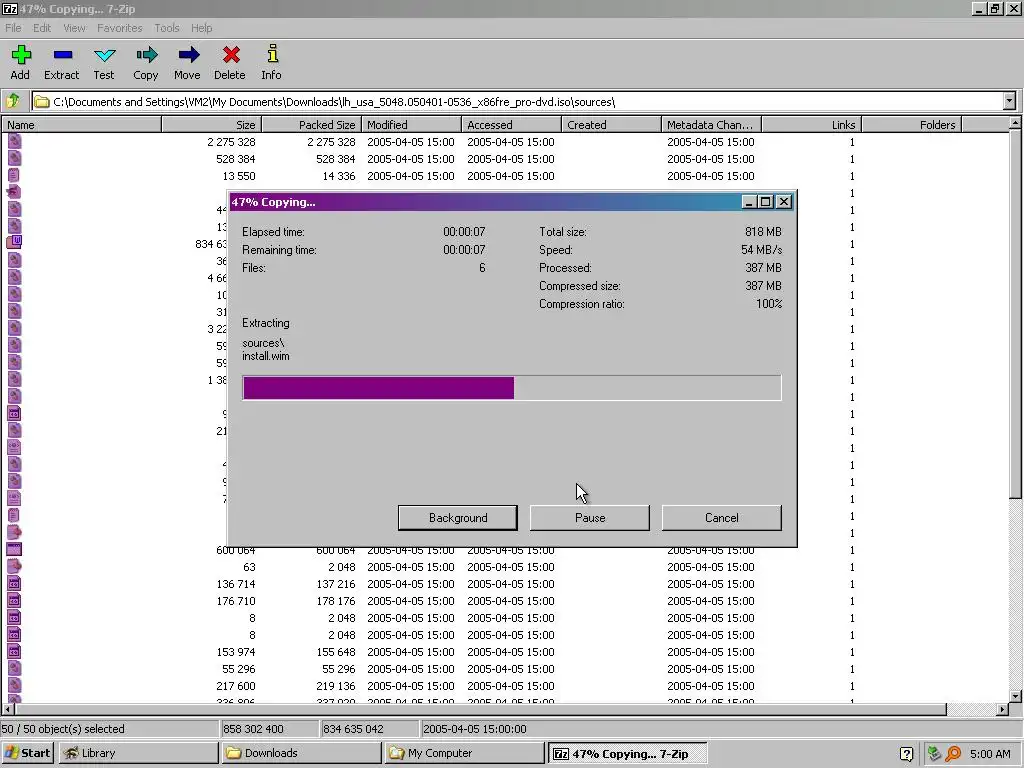The width and height of the screenshot is (1024, 768).
Task: Sort by Packed Size column header
Action: pyautogui.click(x=312, y=125)
